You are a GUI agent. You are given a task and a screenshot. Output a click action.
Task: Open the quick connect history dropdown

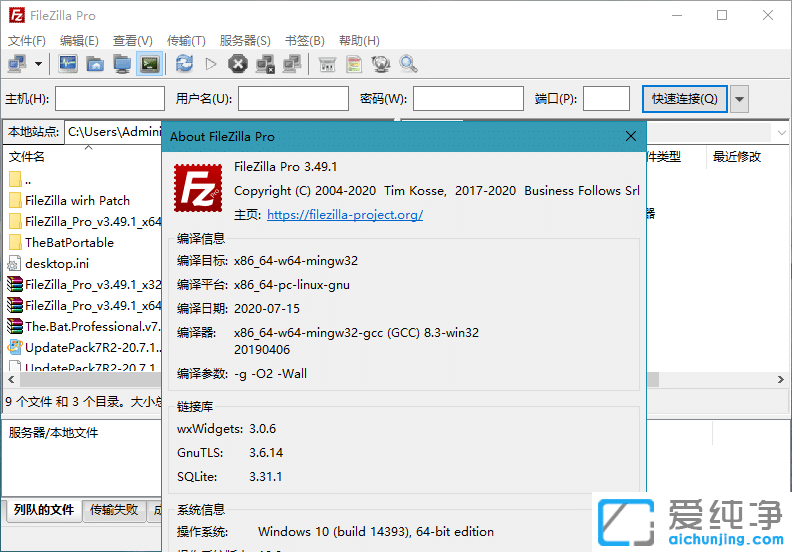740,99
